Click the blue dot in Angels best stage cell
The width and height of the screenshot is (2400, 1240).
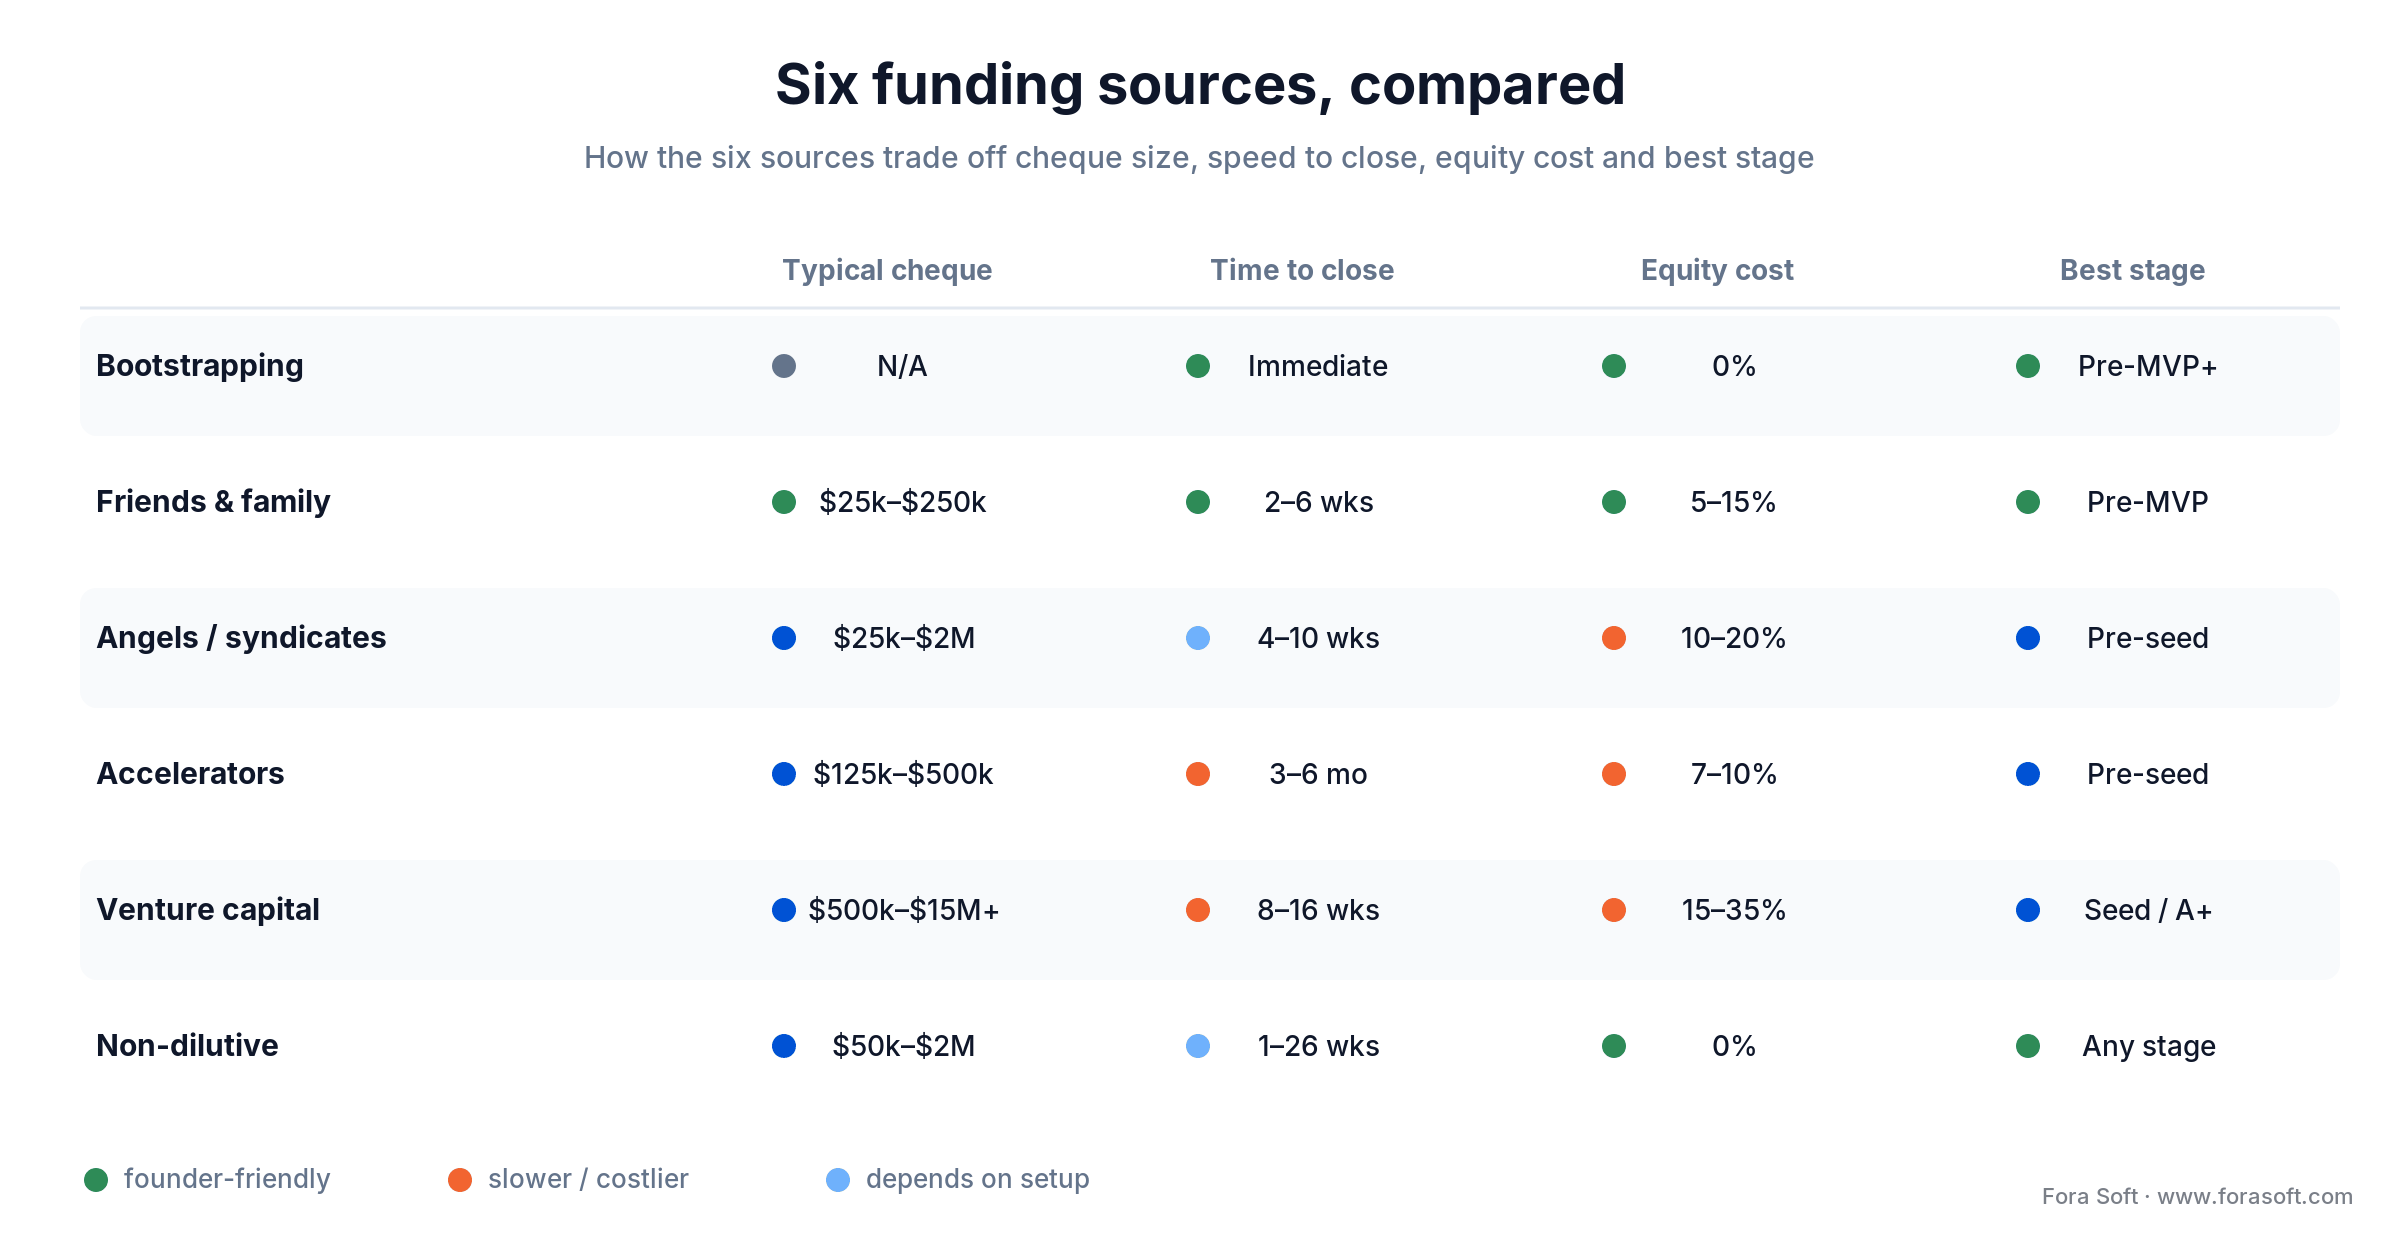(2028, 638)
